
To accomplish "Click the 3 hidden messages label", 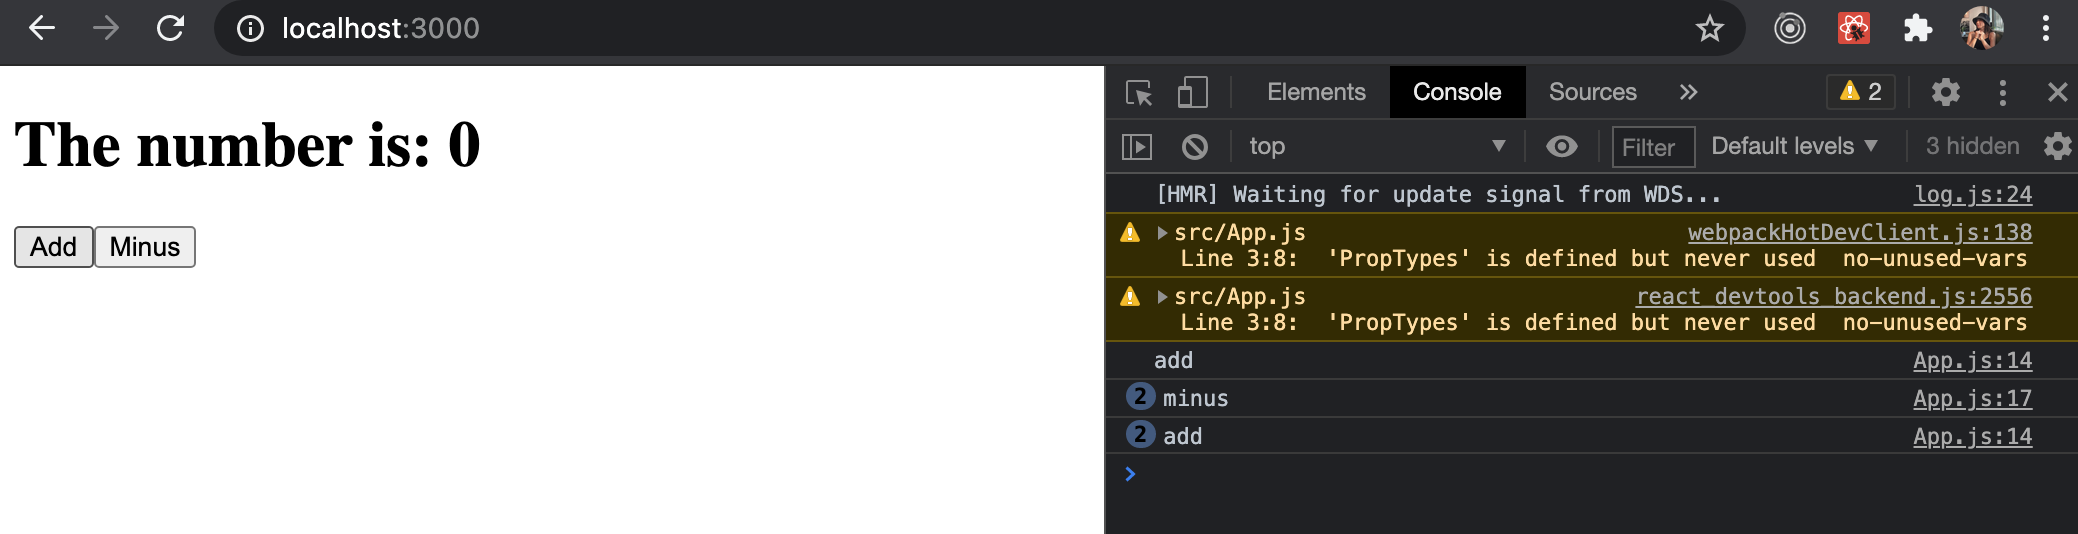I will point(1972,146).
